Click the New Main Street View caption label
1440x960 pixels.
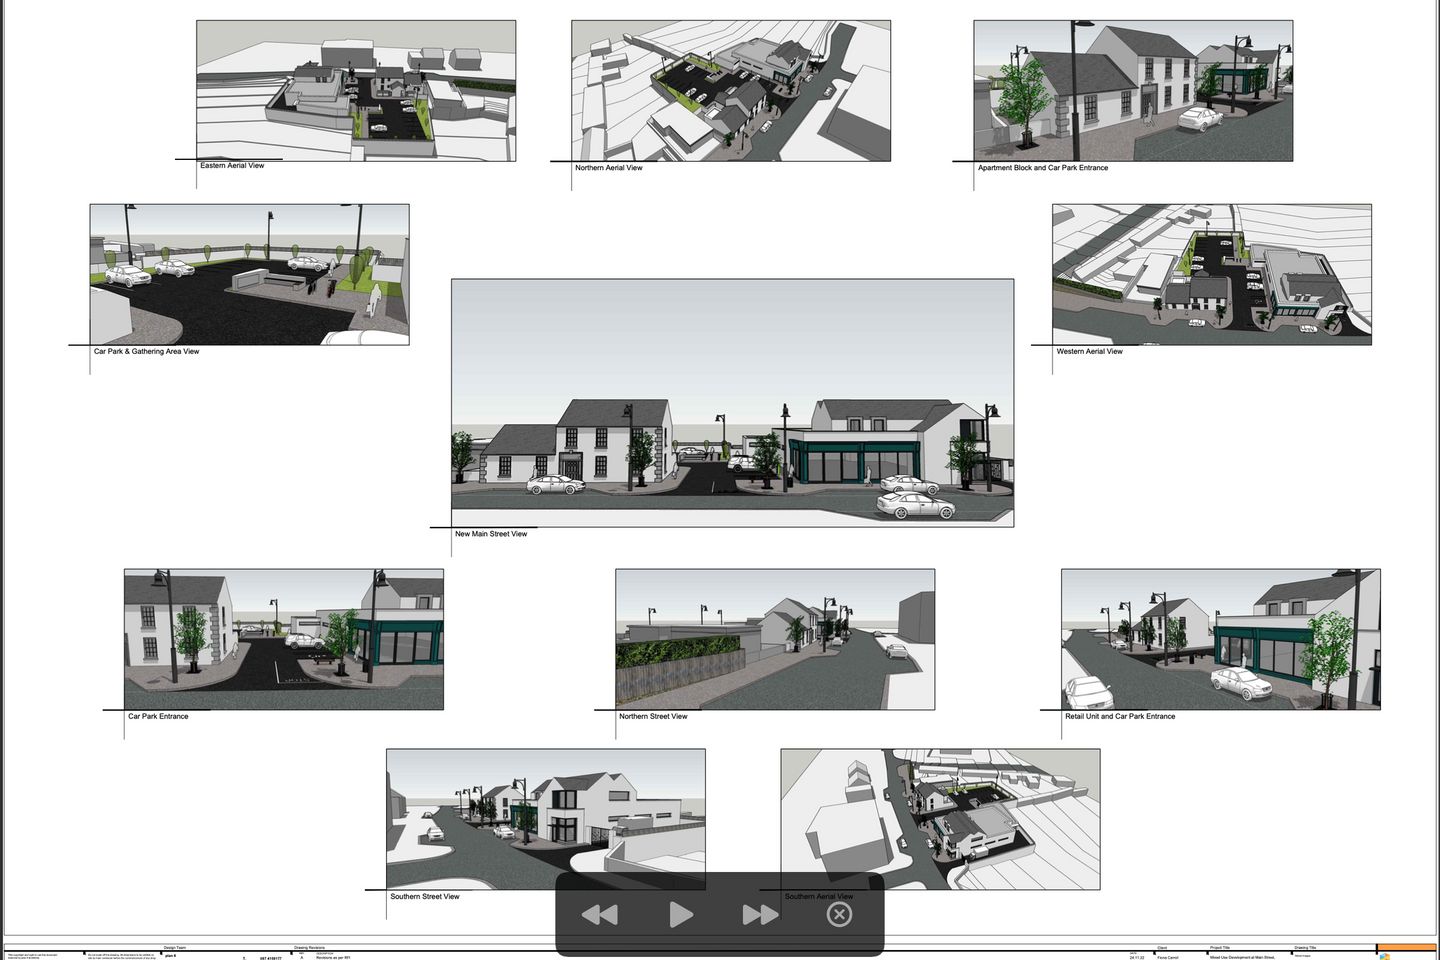coord(491,533)
